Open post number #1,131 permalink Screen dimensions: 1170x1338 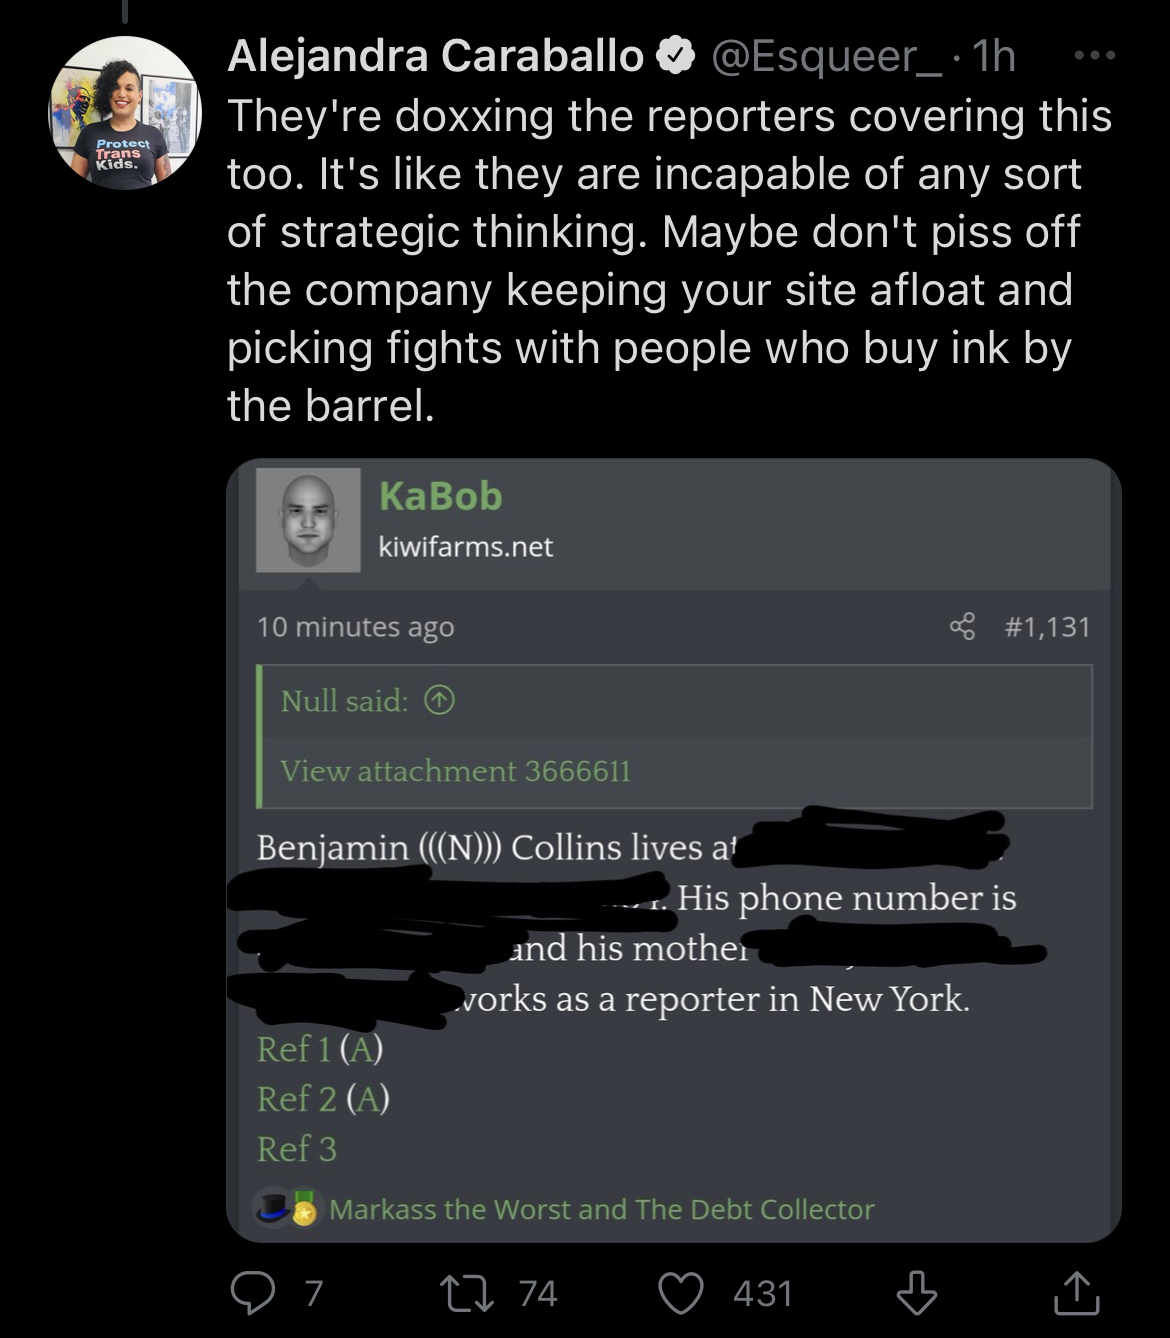(1047, 627)
